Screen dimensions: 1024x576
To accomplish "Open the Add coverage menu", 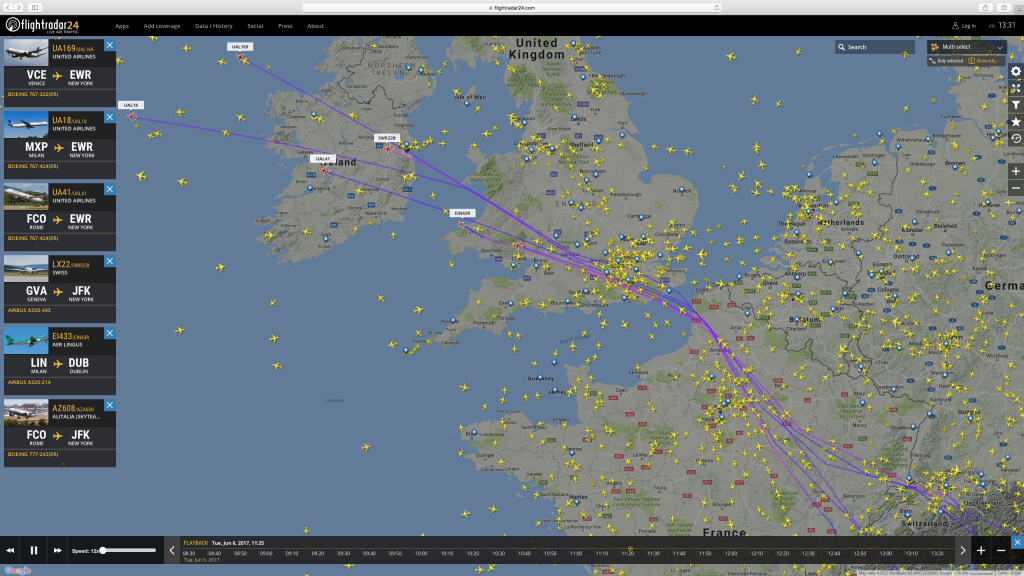I will click(x=161, y=26).
